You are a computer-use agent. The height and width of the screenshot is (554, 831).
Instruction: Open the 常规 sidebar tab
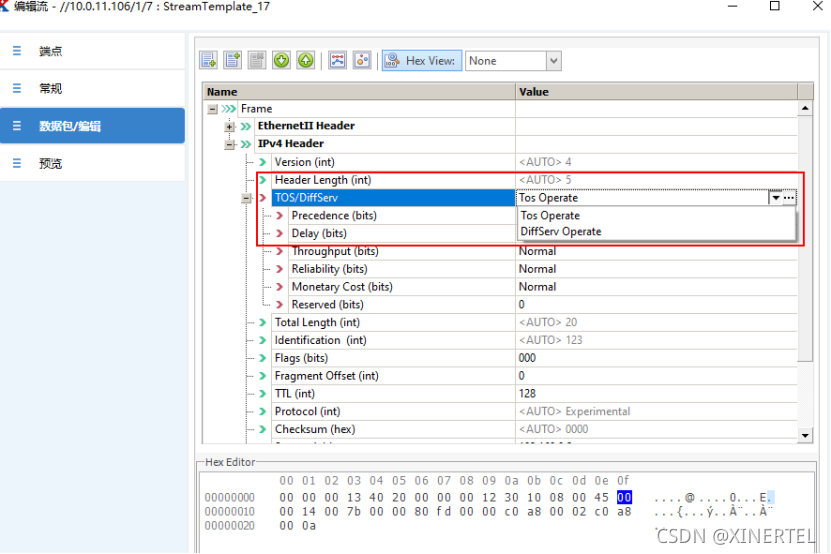click(92, 89)
